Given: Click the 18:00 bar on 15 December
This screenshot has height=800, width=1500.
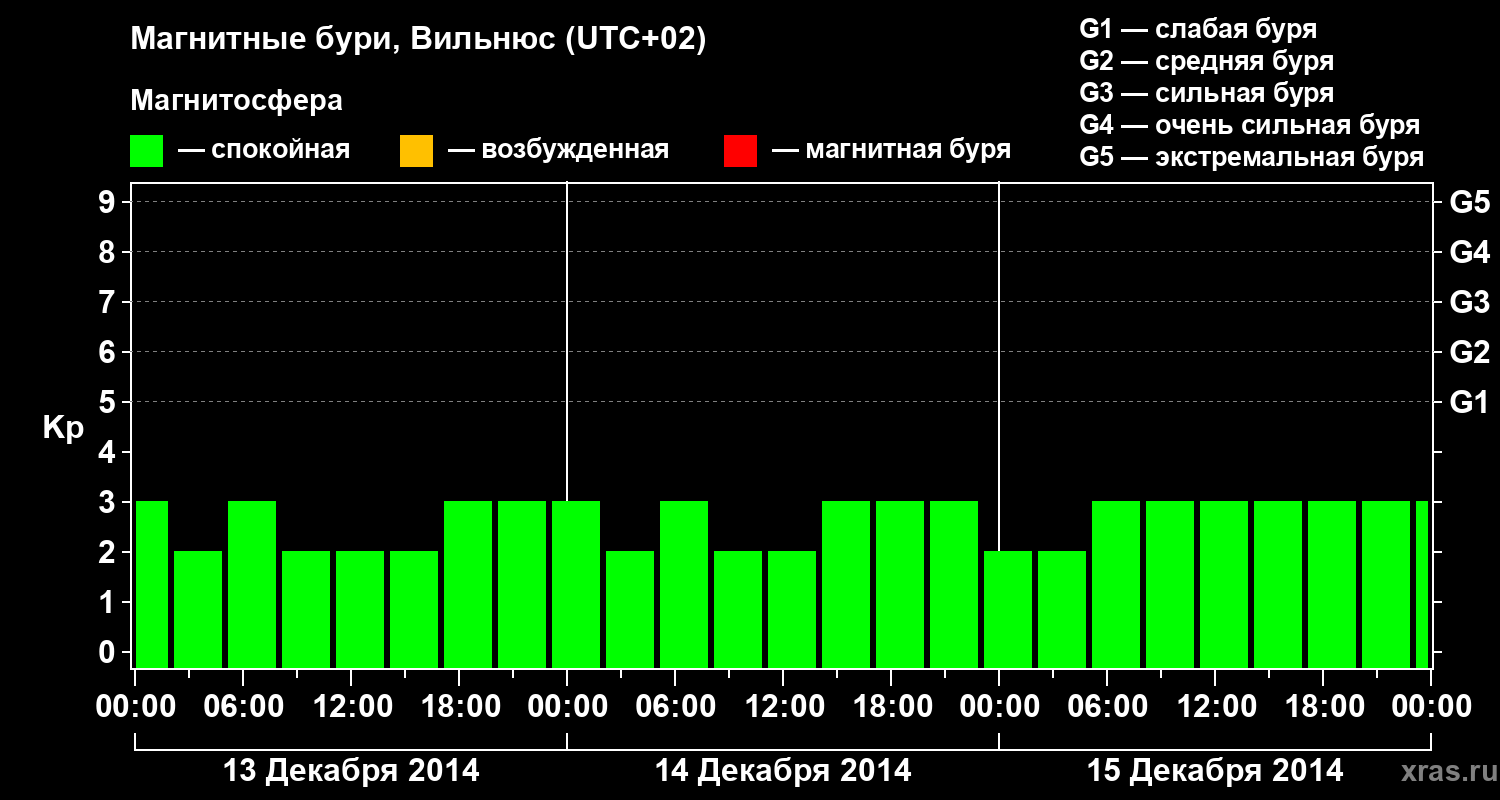Looking at the screenshot, I should (1332, 584).
